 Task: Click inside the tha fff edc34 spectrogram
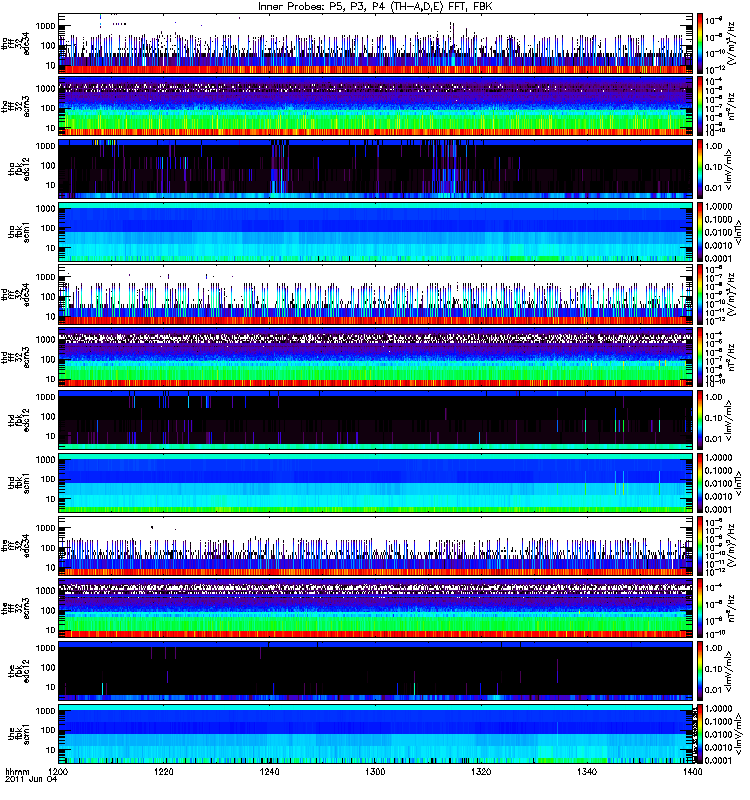coord(376,44)
